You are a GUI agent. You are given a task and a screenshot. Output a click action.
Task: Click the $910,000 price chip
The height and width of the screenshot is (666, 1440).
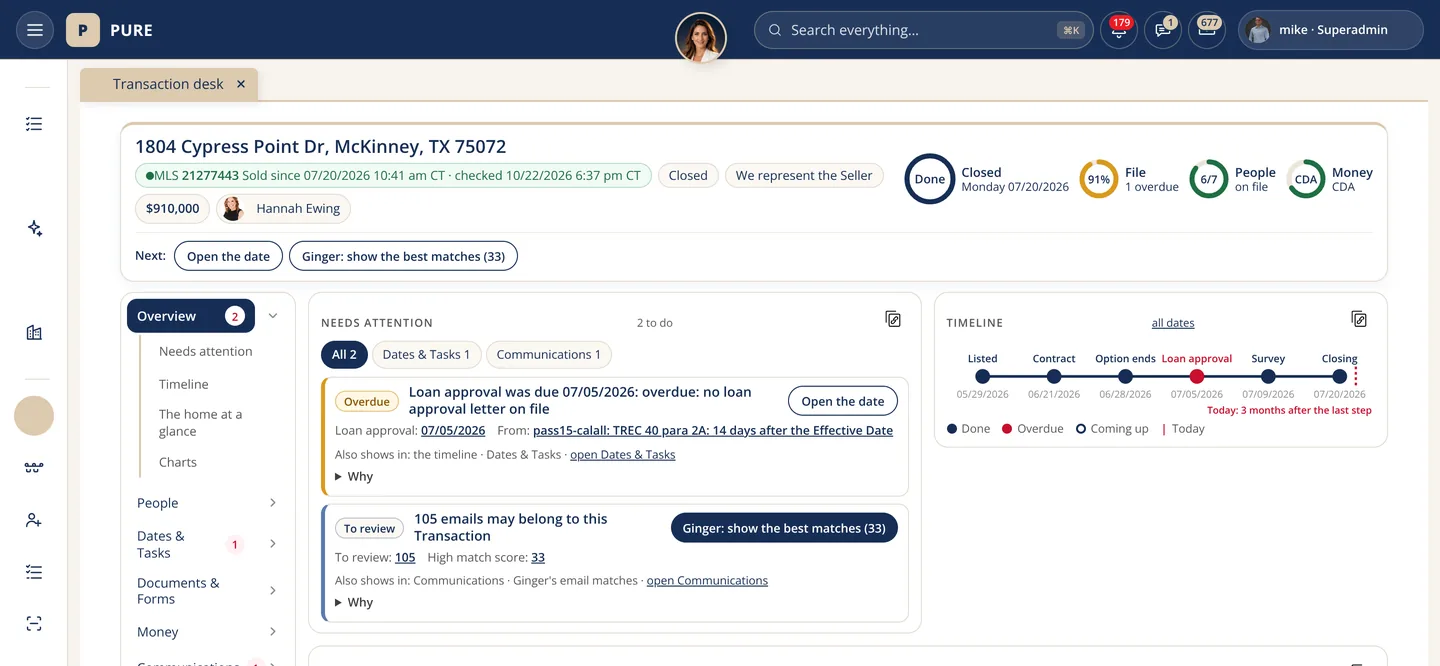pos(172,208)
